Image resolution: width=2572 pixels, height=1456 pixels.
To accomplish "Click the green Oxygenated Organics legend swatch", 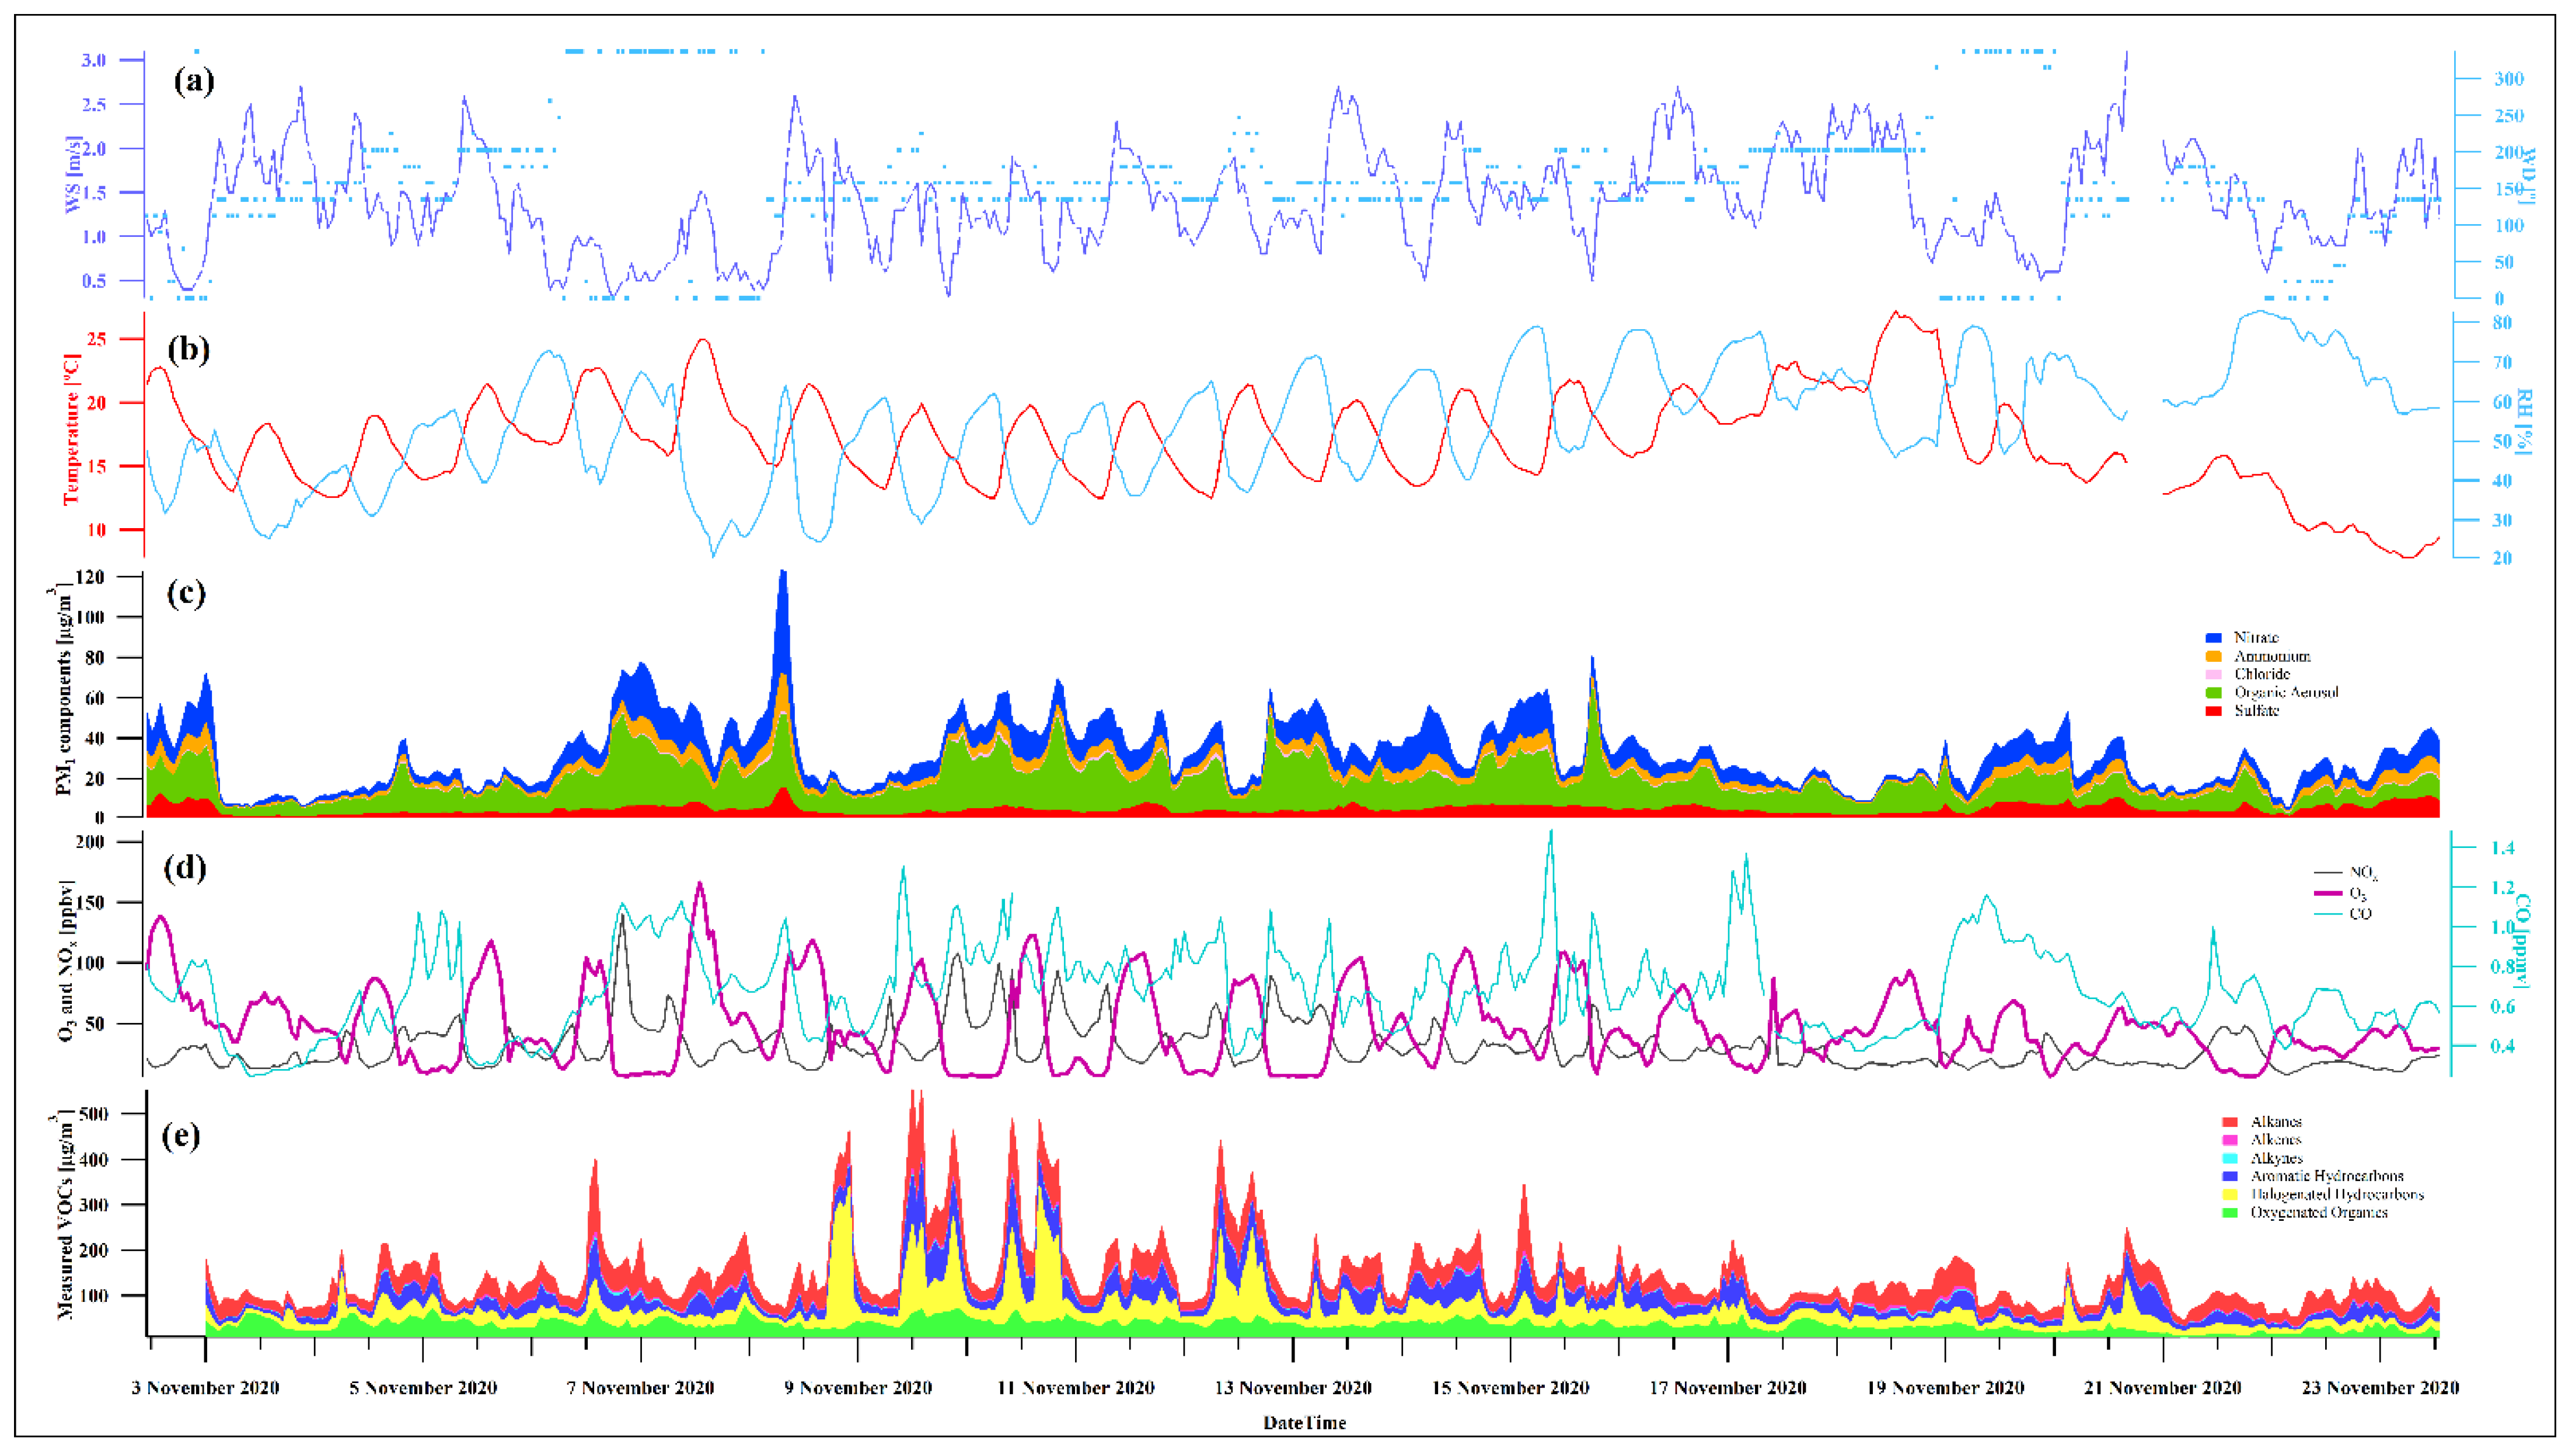I will (2229, 1212).
